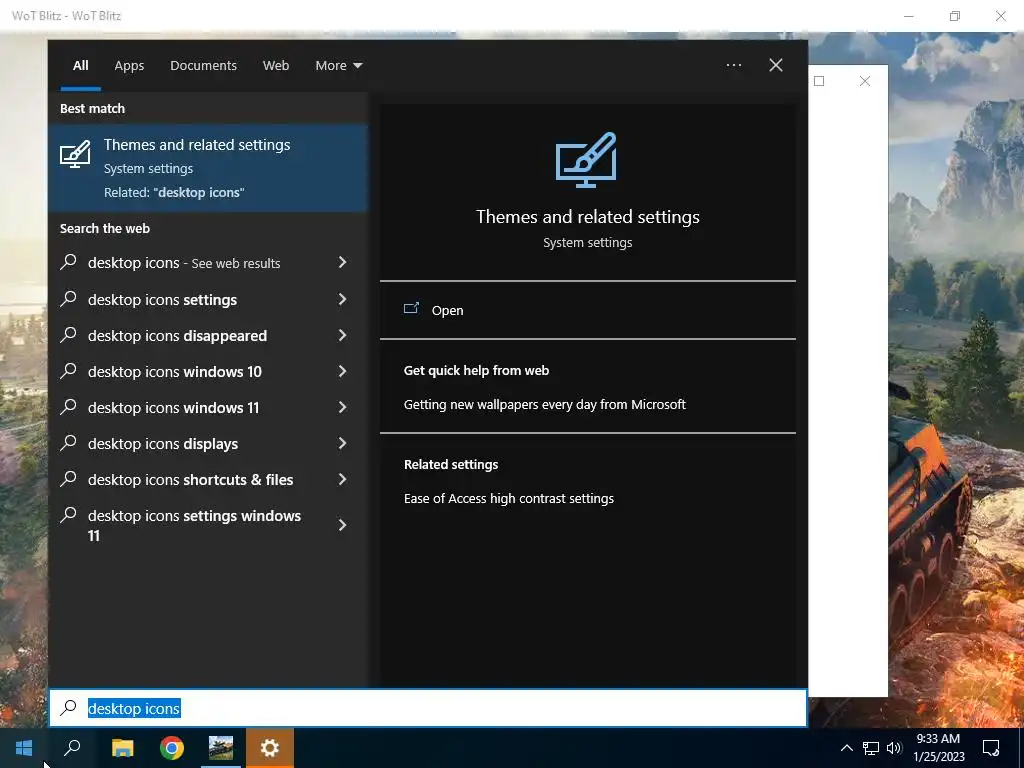Click magnifier icon beside 'desktop icons displays'

click(68, 442)
